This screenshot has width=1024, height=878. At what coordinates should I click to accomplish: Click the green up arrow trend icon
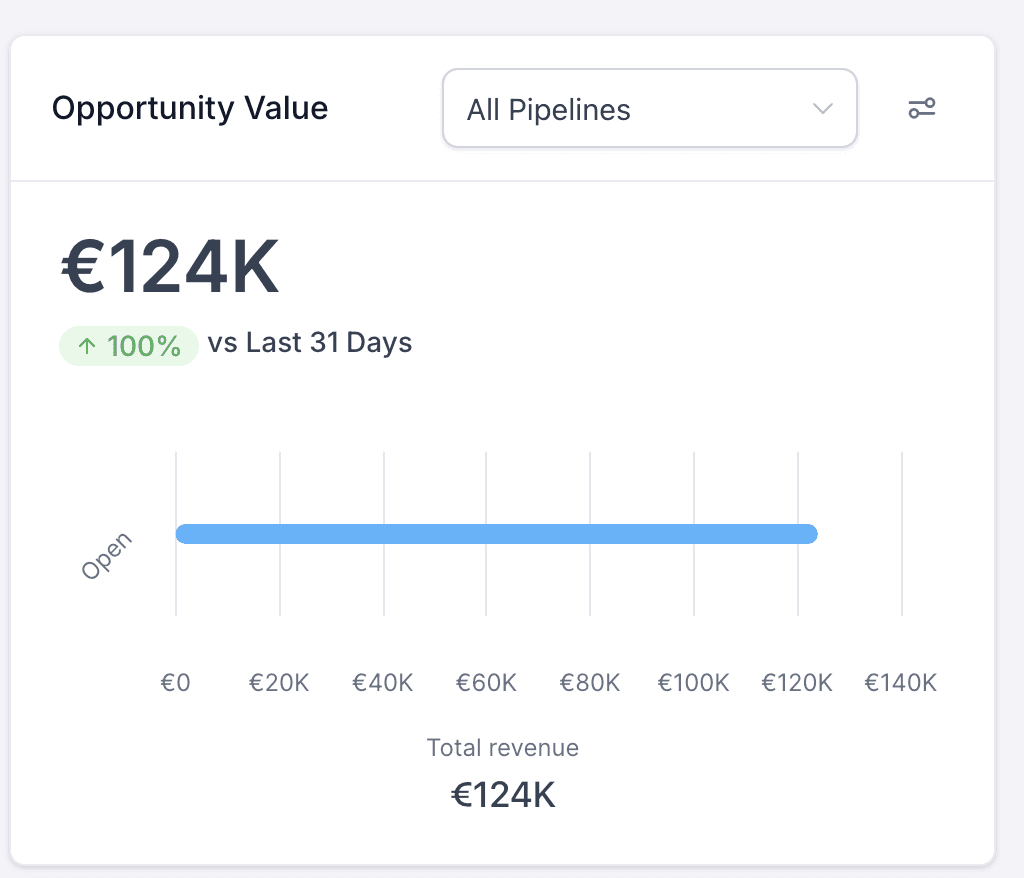tap(87, 346)
